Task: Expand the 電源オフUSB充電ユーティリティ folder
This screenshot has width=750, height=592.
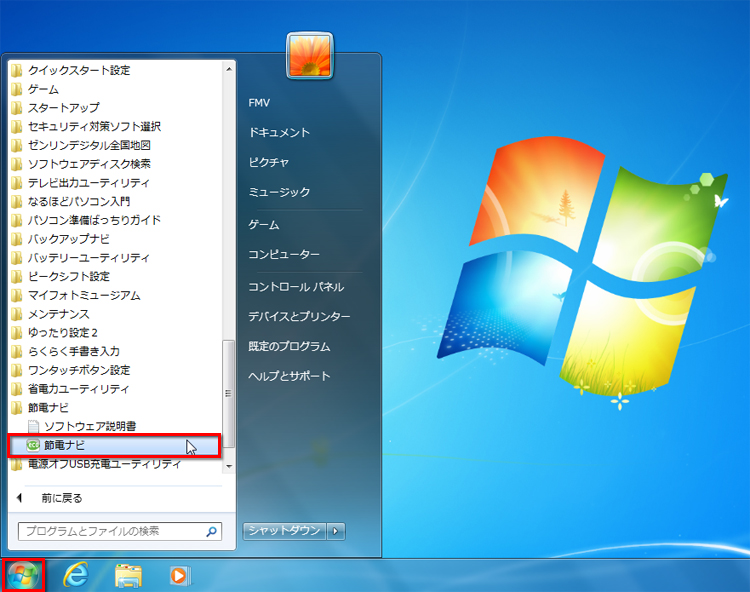Action: tap(97, 464)
